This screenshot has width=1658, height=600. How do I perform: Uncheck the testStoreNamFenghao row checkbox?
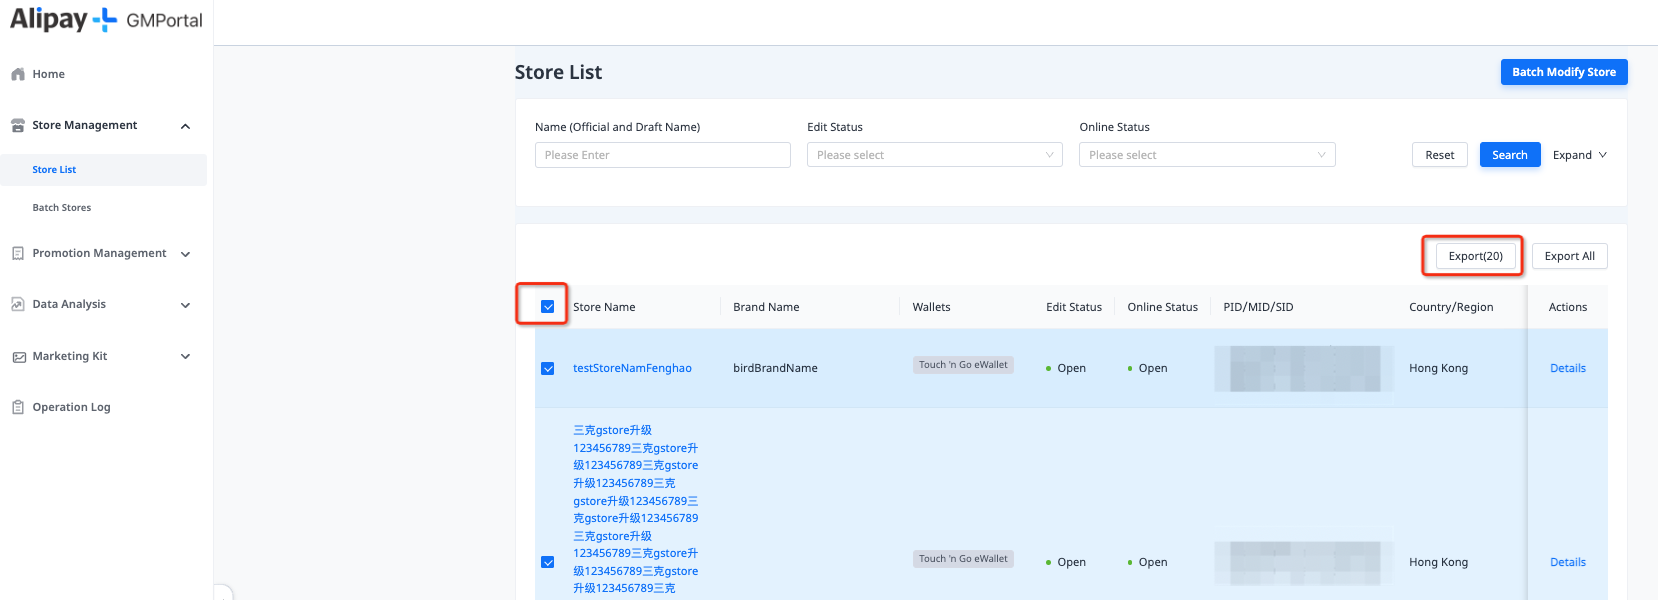click(x=548, y=368)
